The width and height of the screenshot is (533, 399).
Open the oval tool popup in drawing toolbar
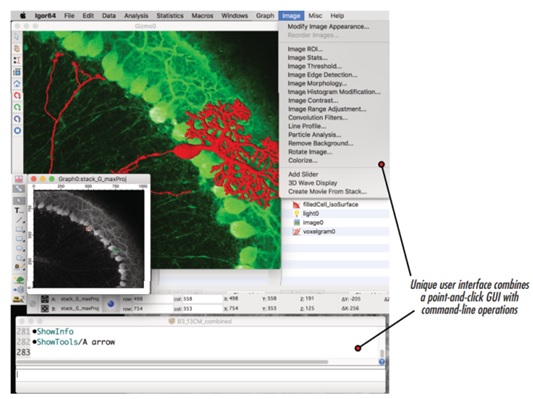(x=19, y=248)
